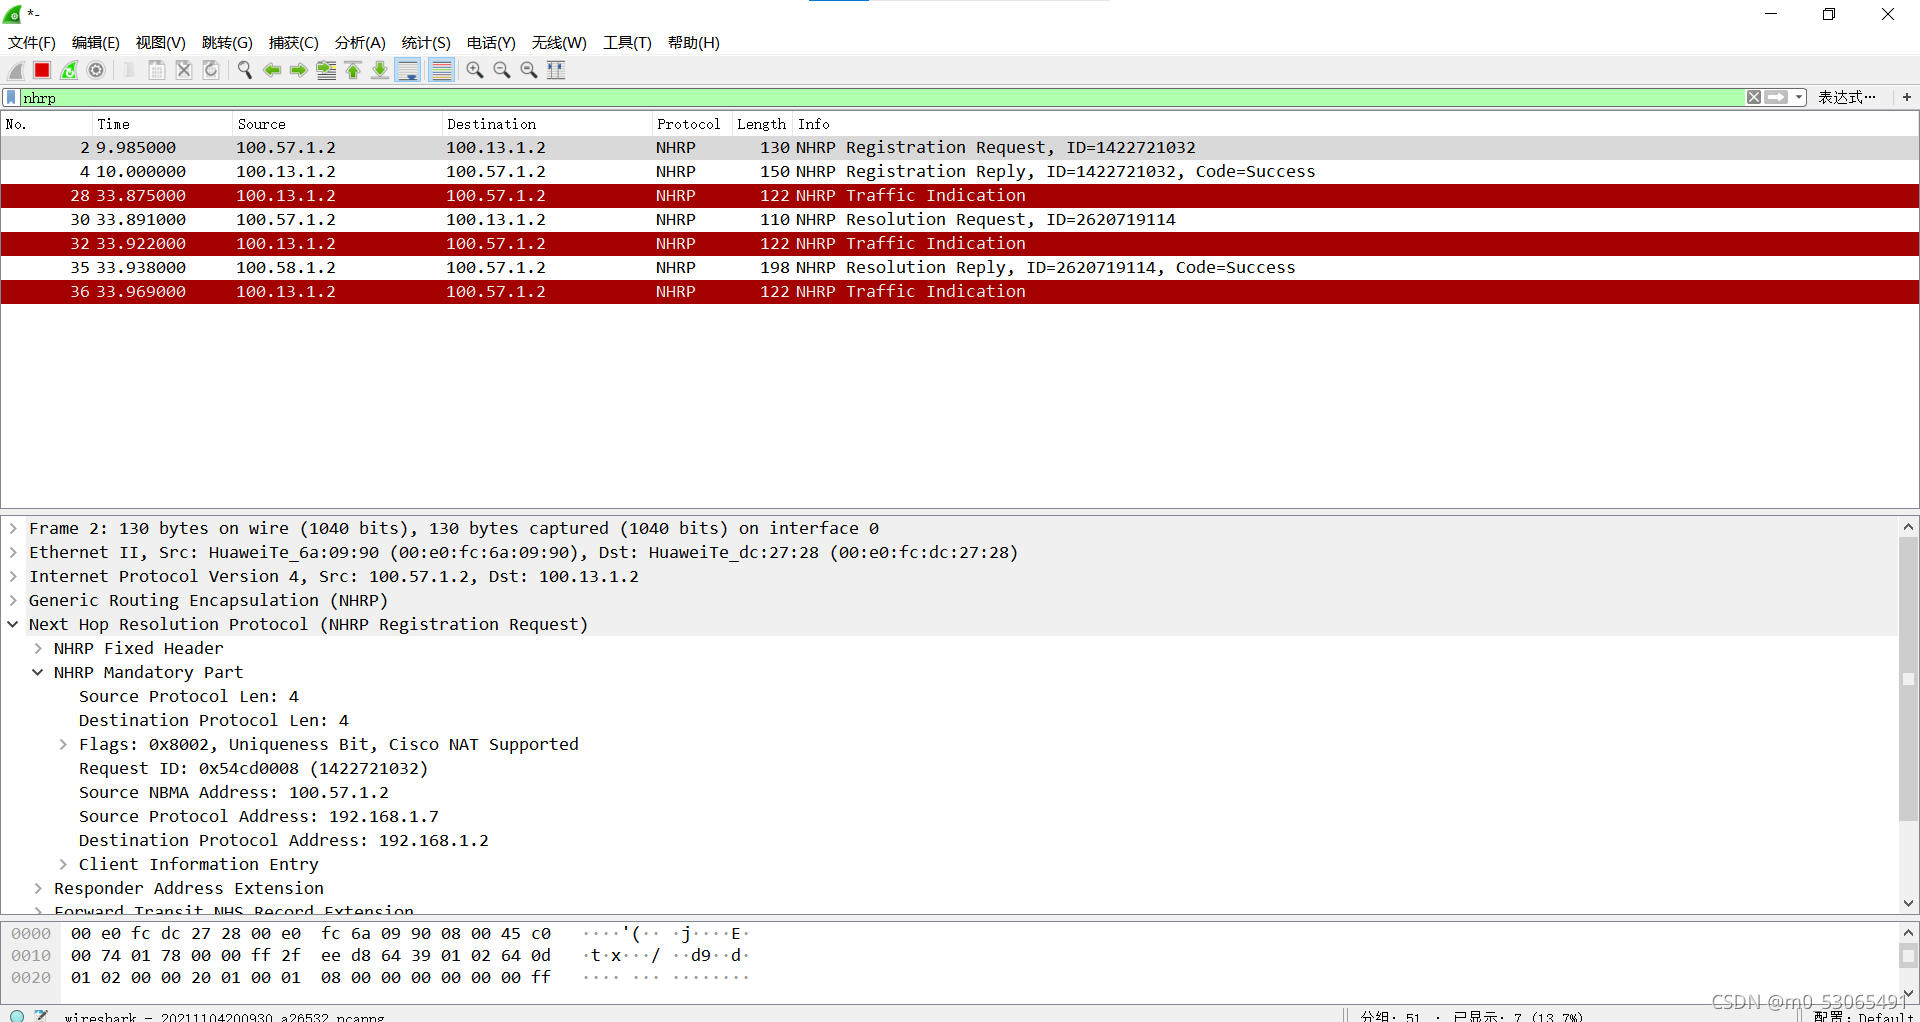The height and width of the screenshot is (1022, 1920).
Task: Go back to previous packet arrow
Action: (x=272, y=70)
